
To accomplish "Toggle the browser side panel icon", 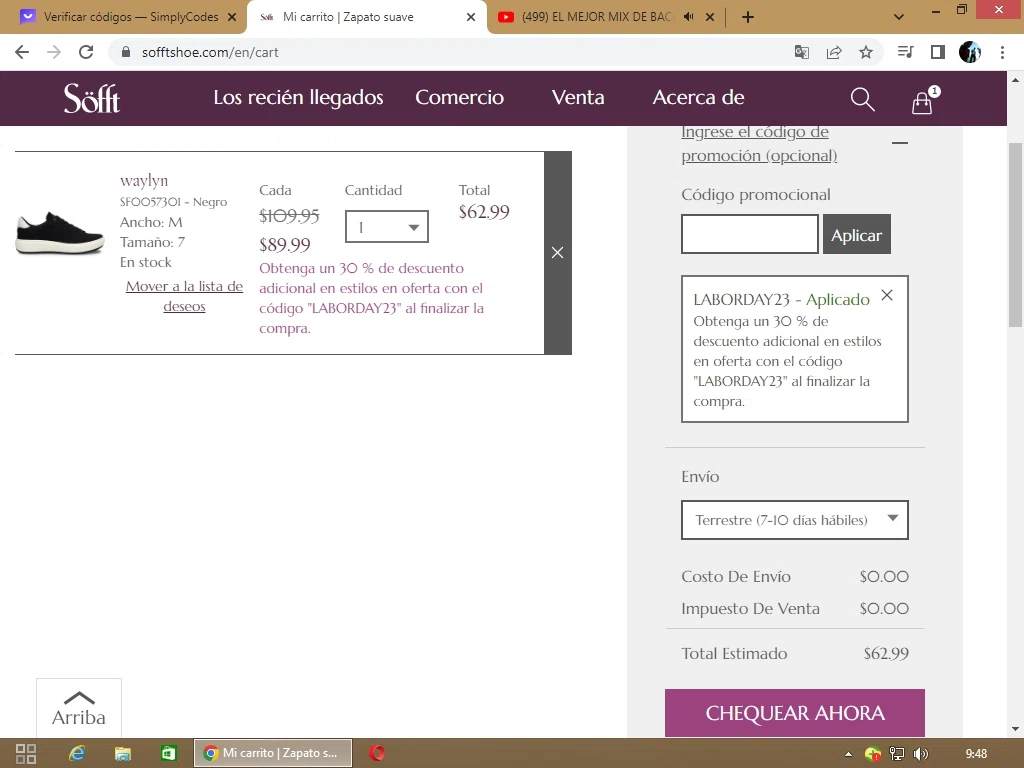I will tap(938, 52).
